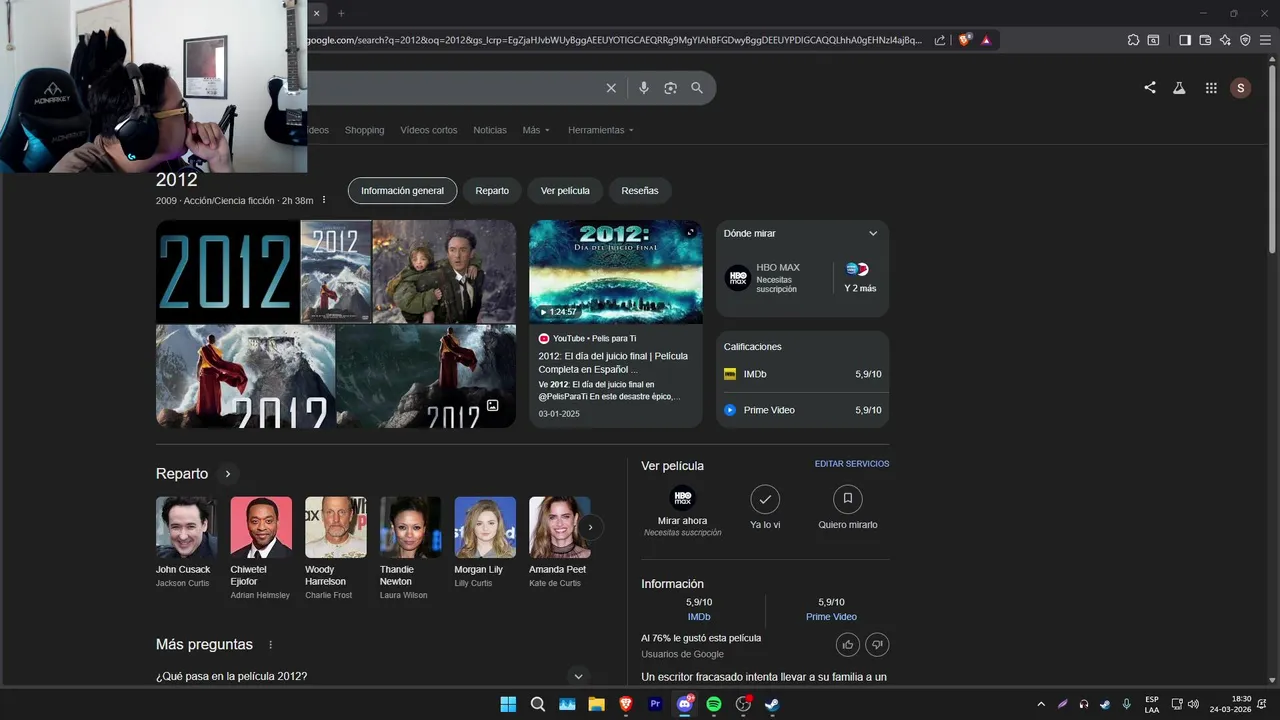Launch Premiere Pro from the taskbar
Viewport: 1280px width, 720px height.
tap(655, 704)
